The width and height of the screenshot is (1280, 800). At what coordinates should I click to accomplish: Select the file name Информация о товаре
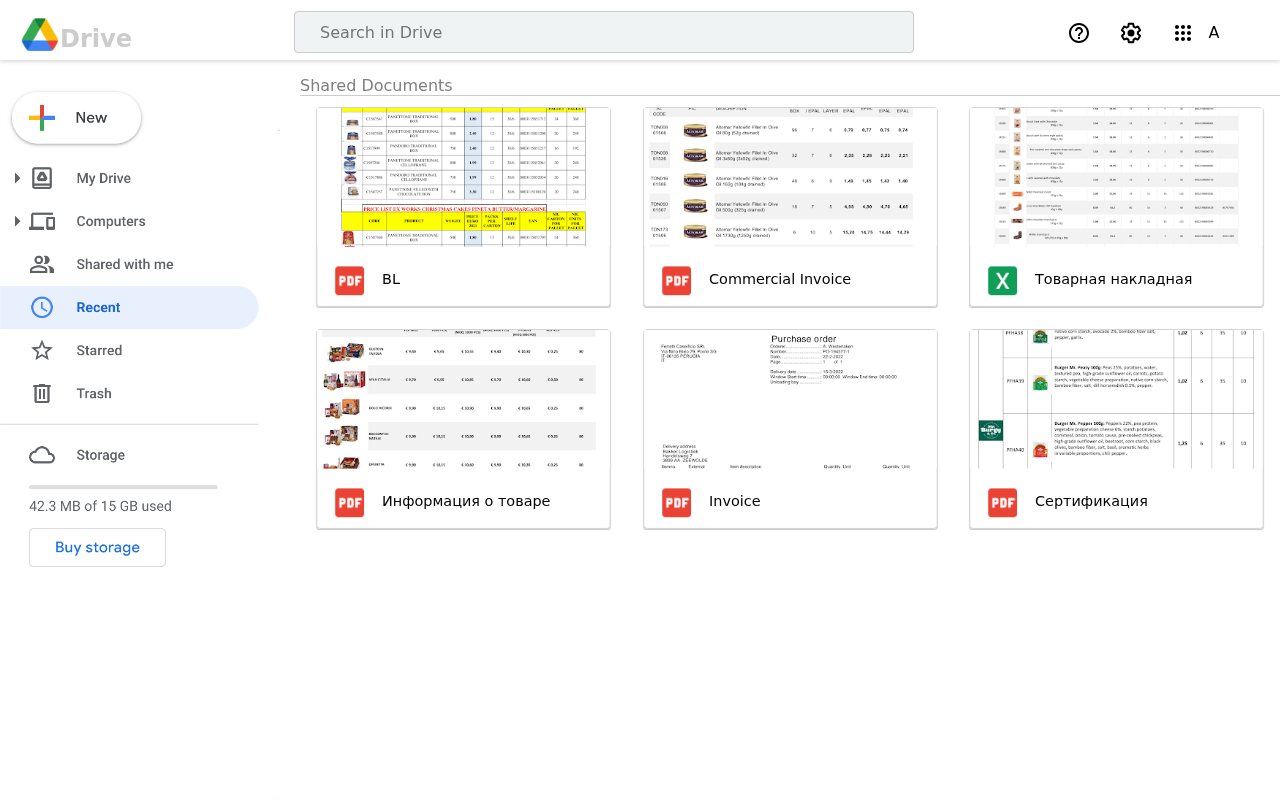click(x=466, y=501)
